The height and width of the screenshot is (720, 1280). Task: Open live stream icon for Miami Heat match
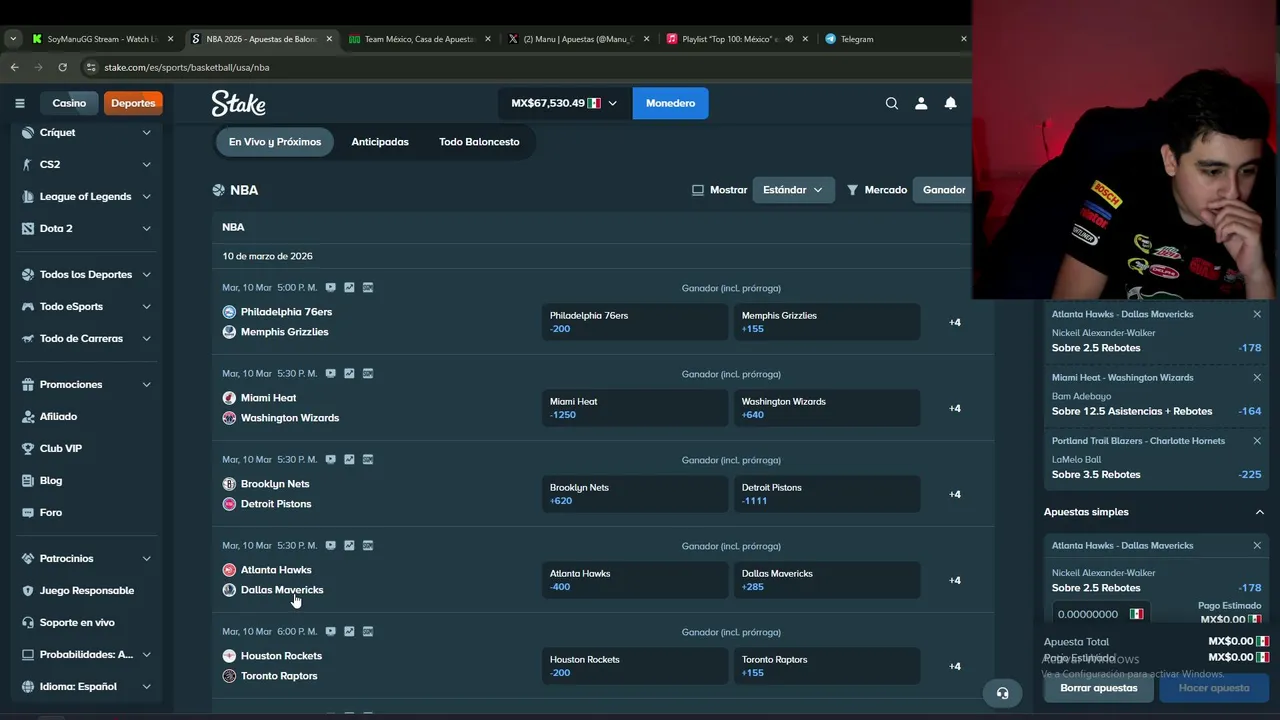[330, 374]
